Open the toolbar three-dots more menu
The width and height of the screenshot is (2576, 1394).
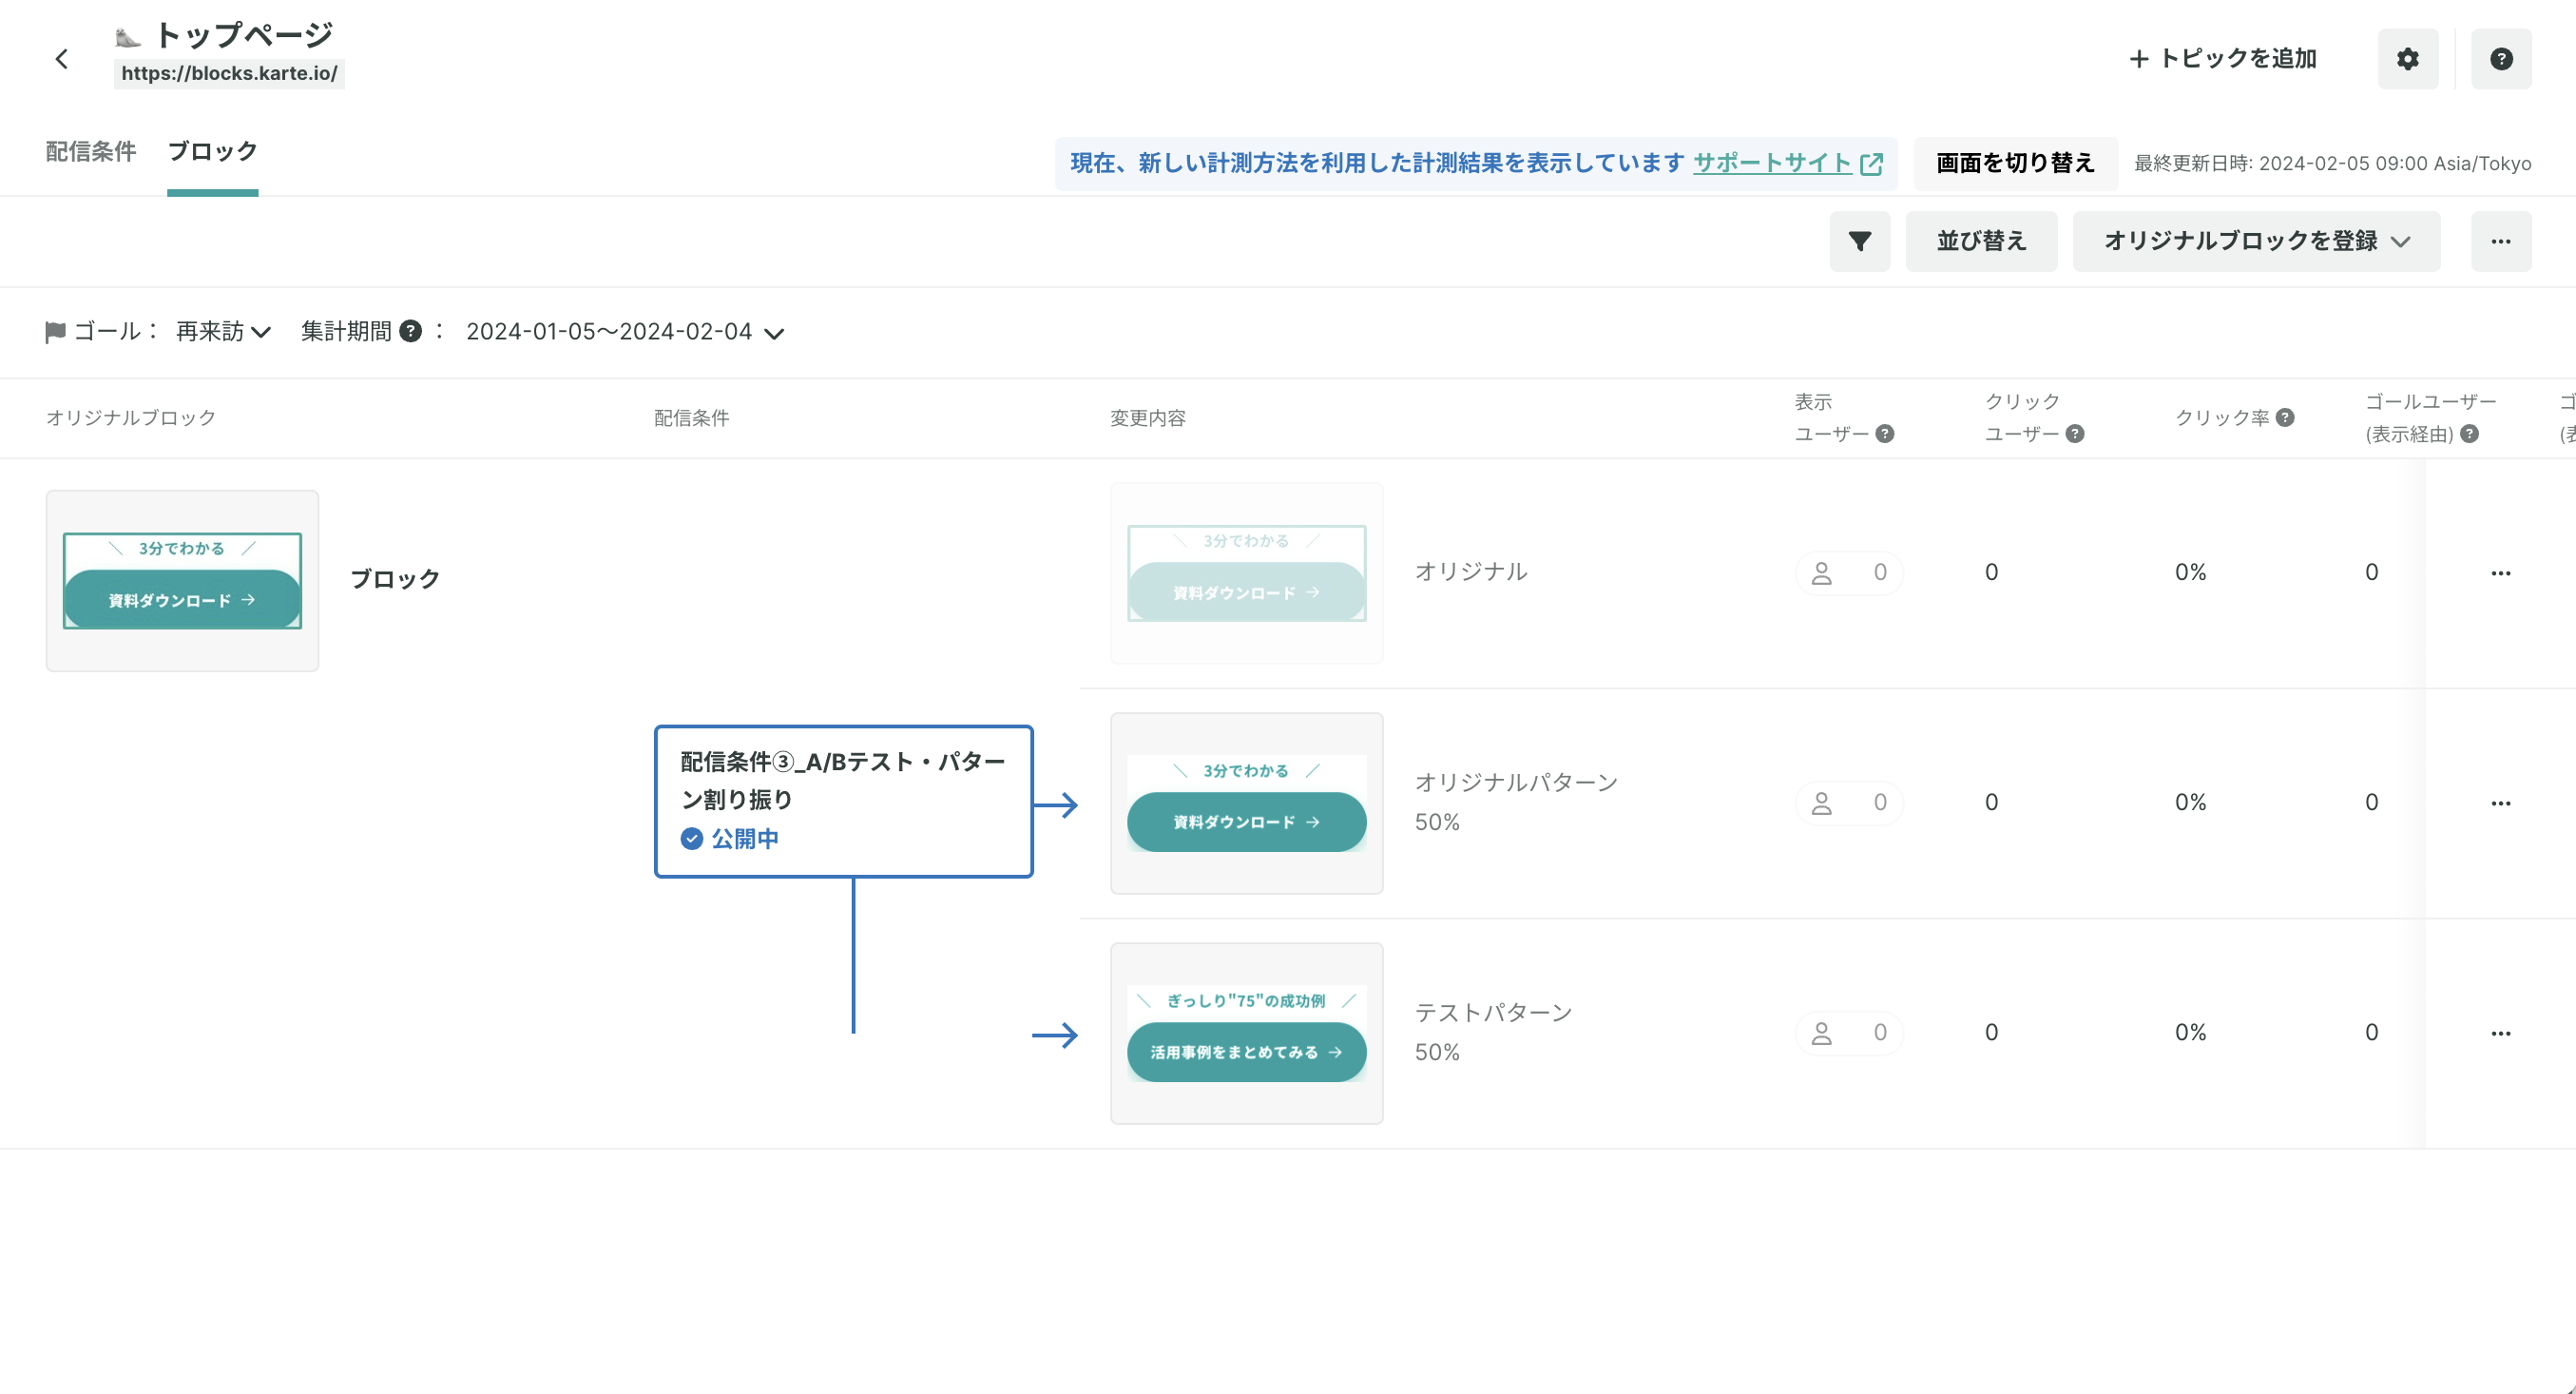pos(2501,241)
